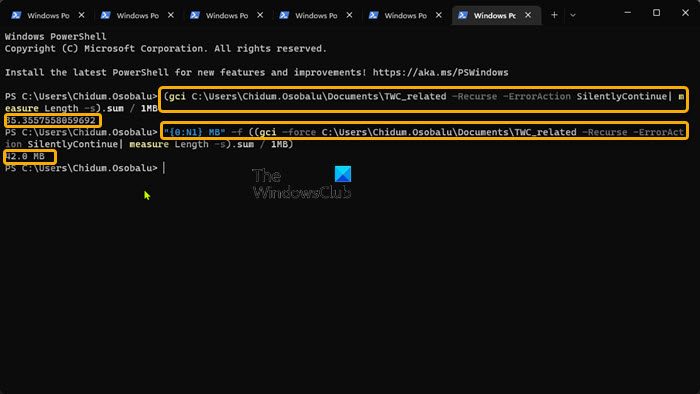Close the Windows Terminal window
Viewport: 700px width, 394px height.
685,13
